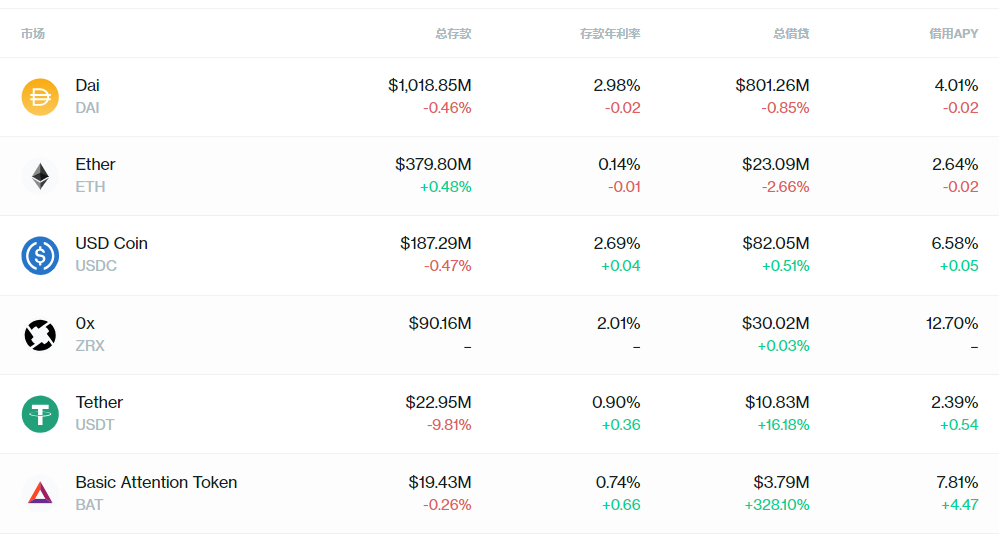Click the Ether diamond icon

[x=40, y=176]
